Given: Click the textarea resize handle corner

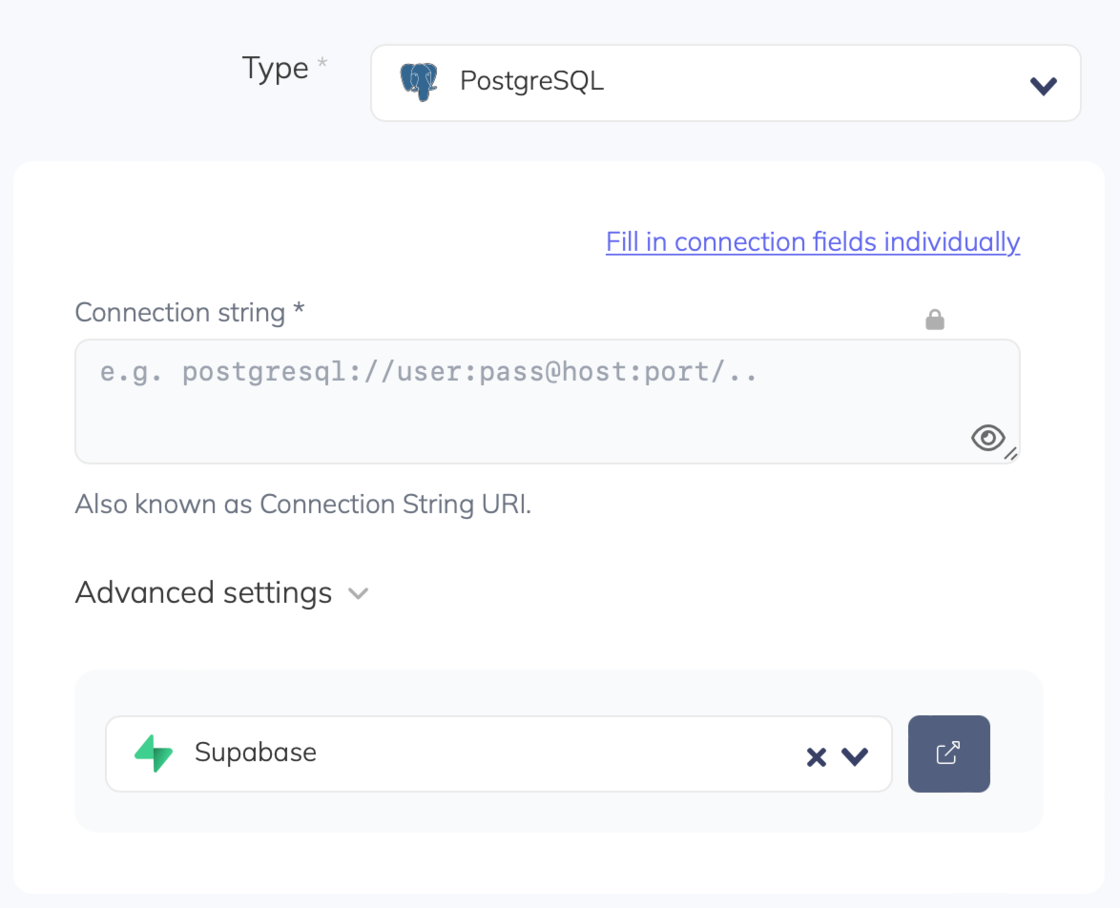Looking at the screenshot, I should coord(1011,454).
